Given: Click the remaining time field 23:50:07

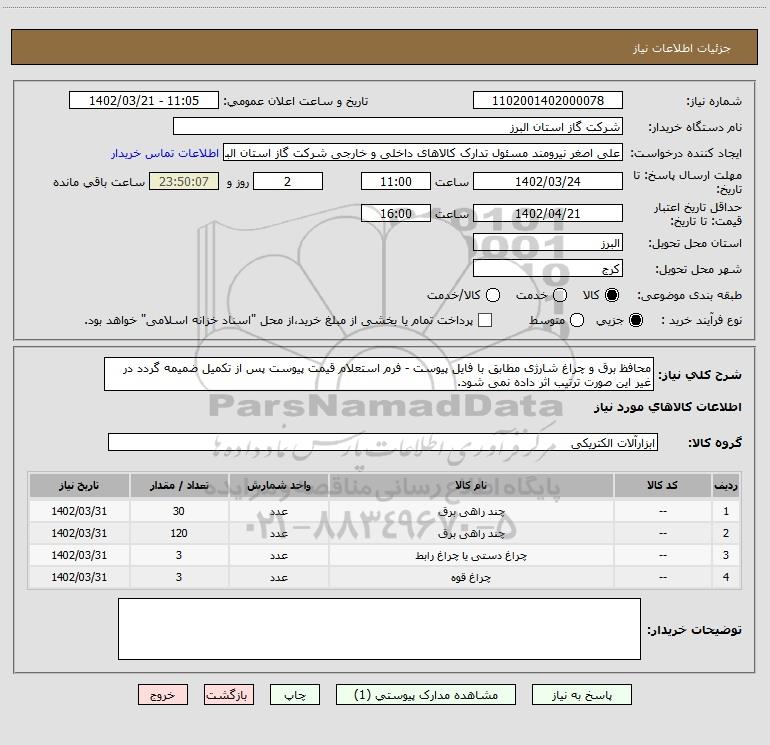Looking at the screenshot, I should [x=184, y=181].
